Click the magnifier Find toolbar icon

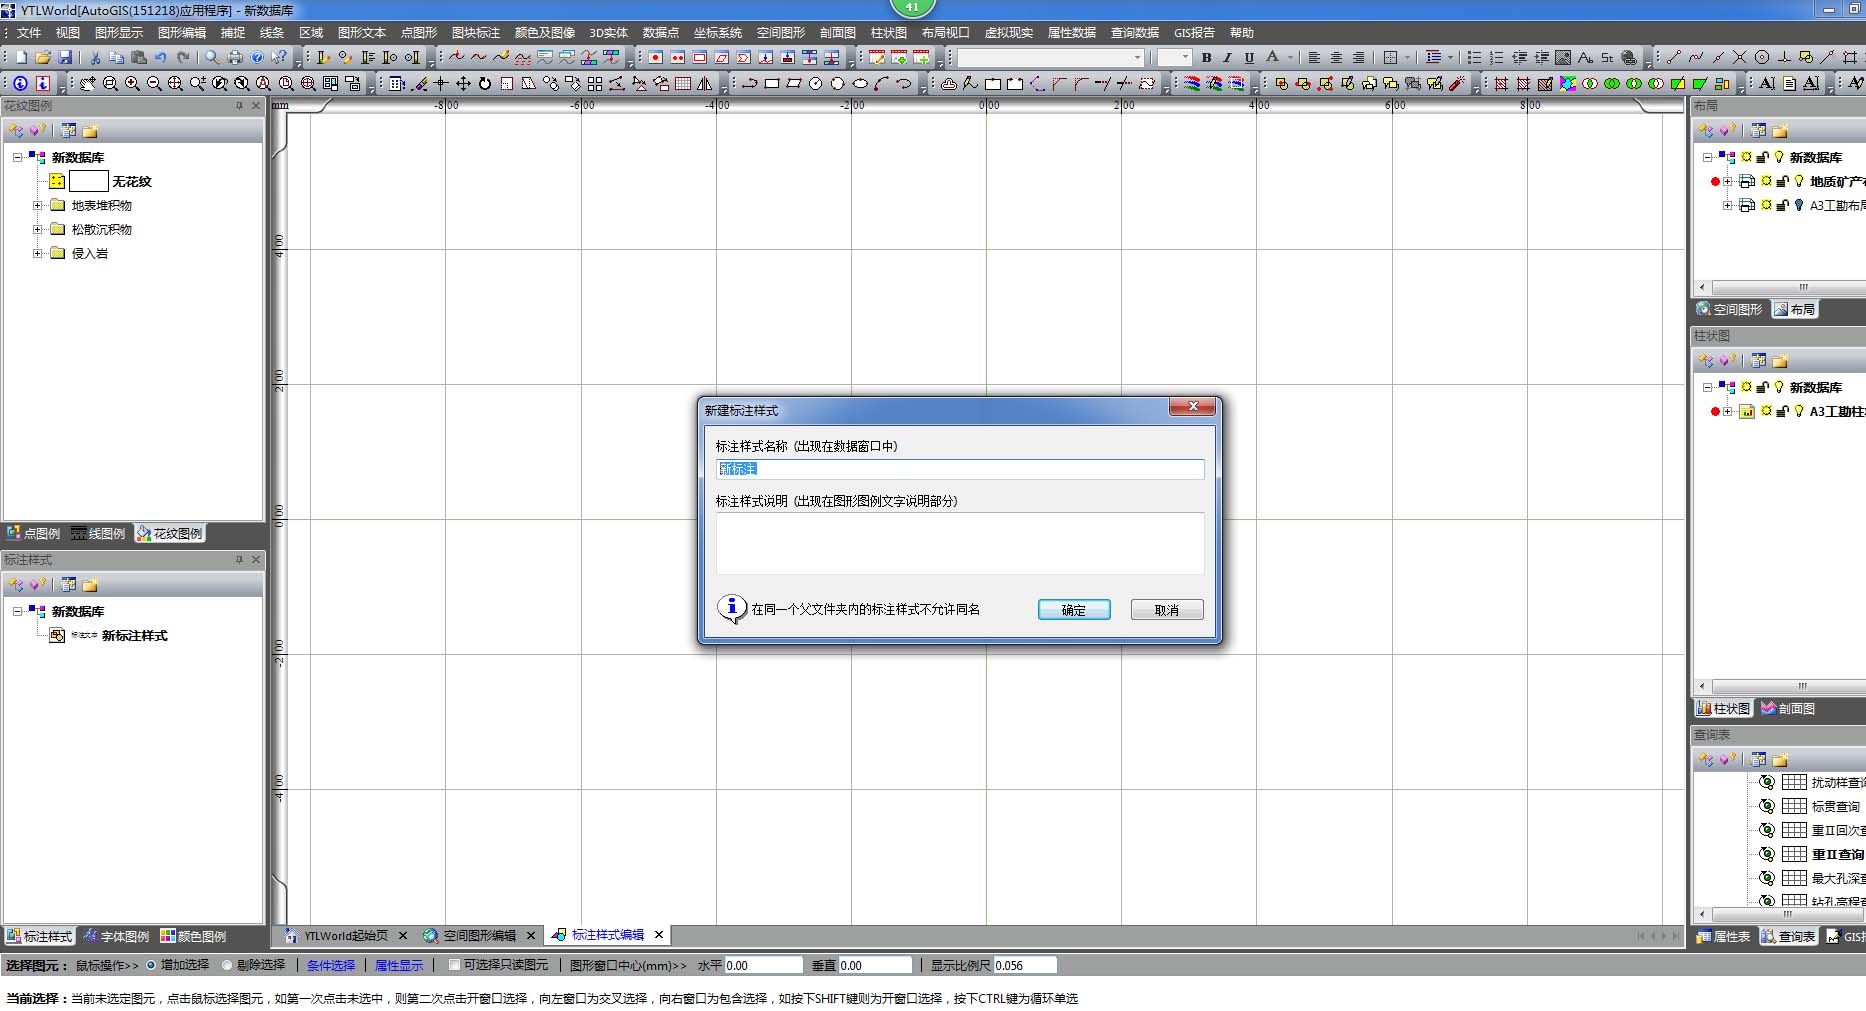212,58
